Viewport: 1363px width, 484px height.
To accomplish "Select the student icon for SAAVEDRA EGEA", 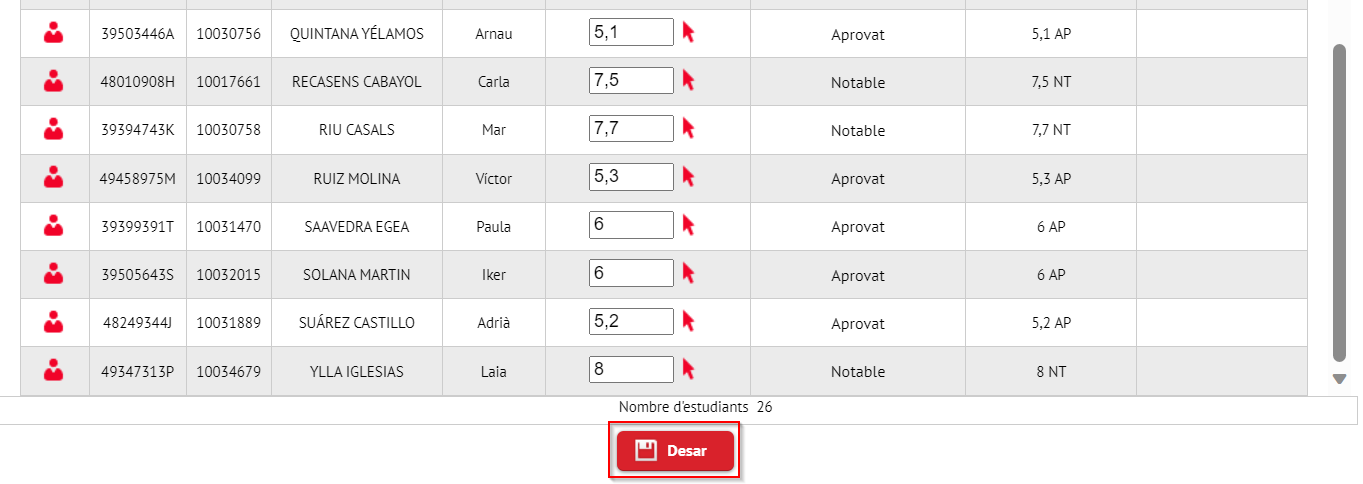I will 54,225.
